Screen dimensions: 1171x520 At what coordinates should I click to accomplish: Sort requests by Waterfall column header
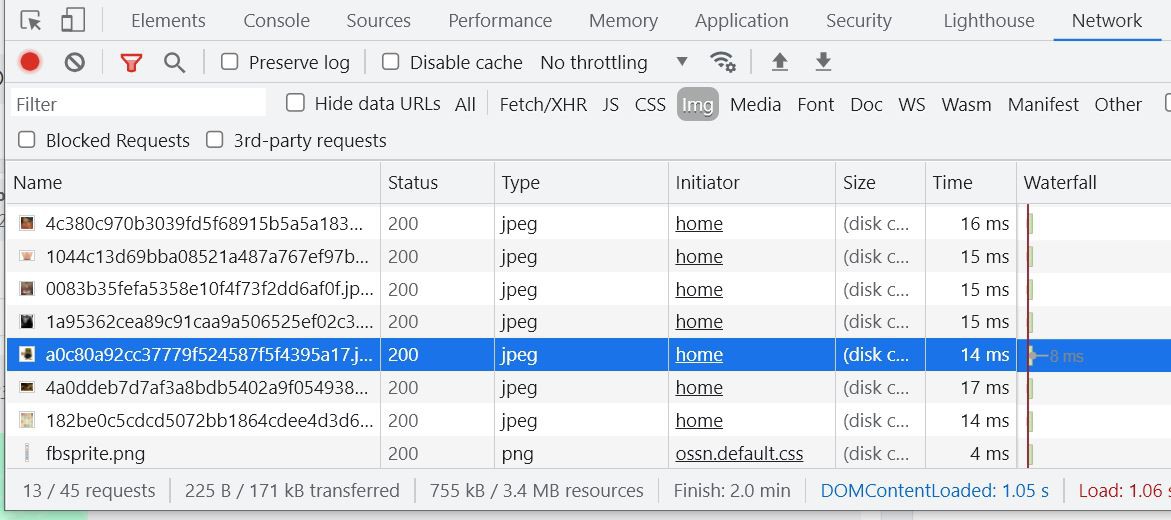1060,182
